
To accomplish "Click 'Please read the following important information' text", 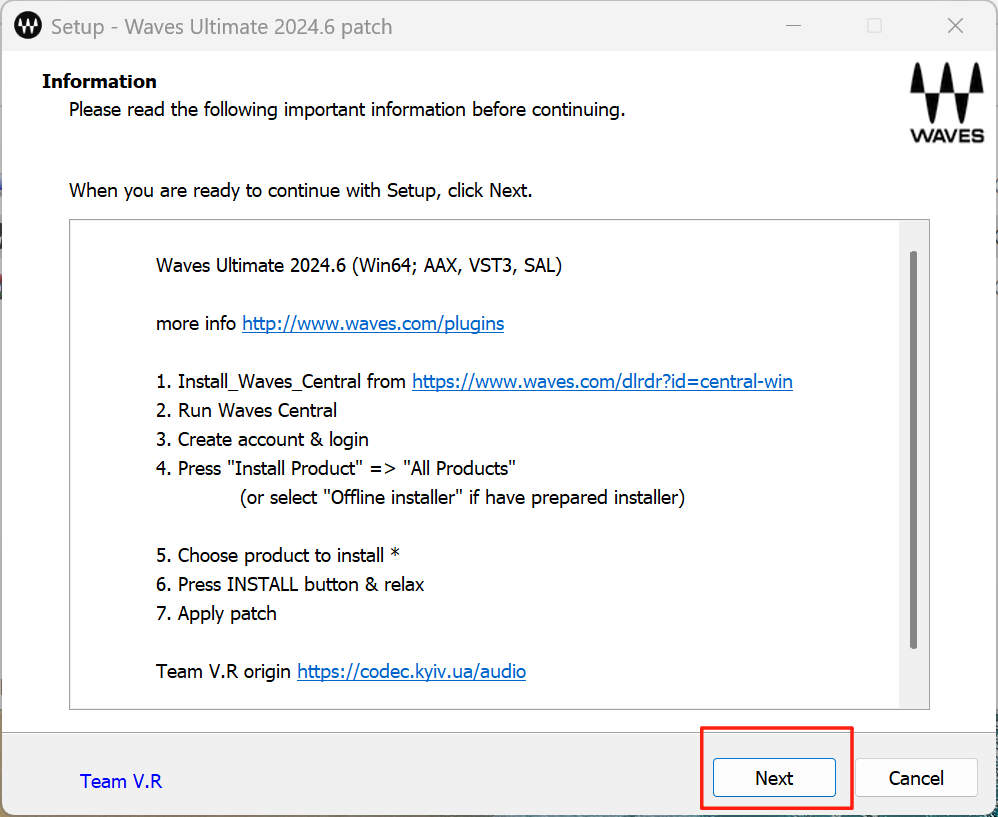I will (x=347, y=110).
